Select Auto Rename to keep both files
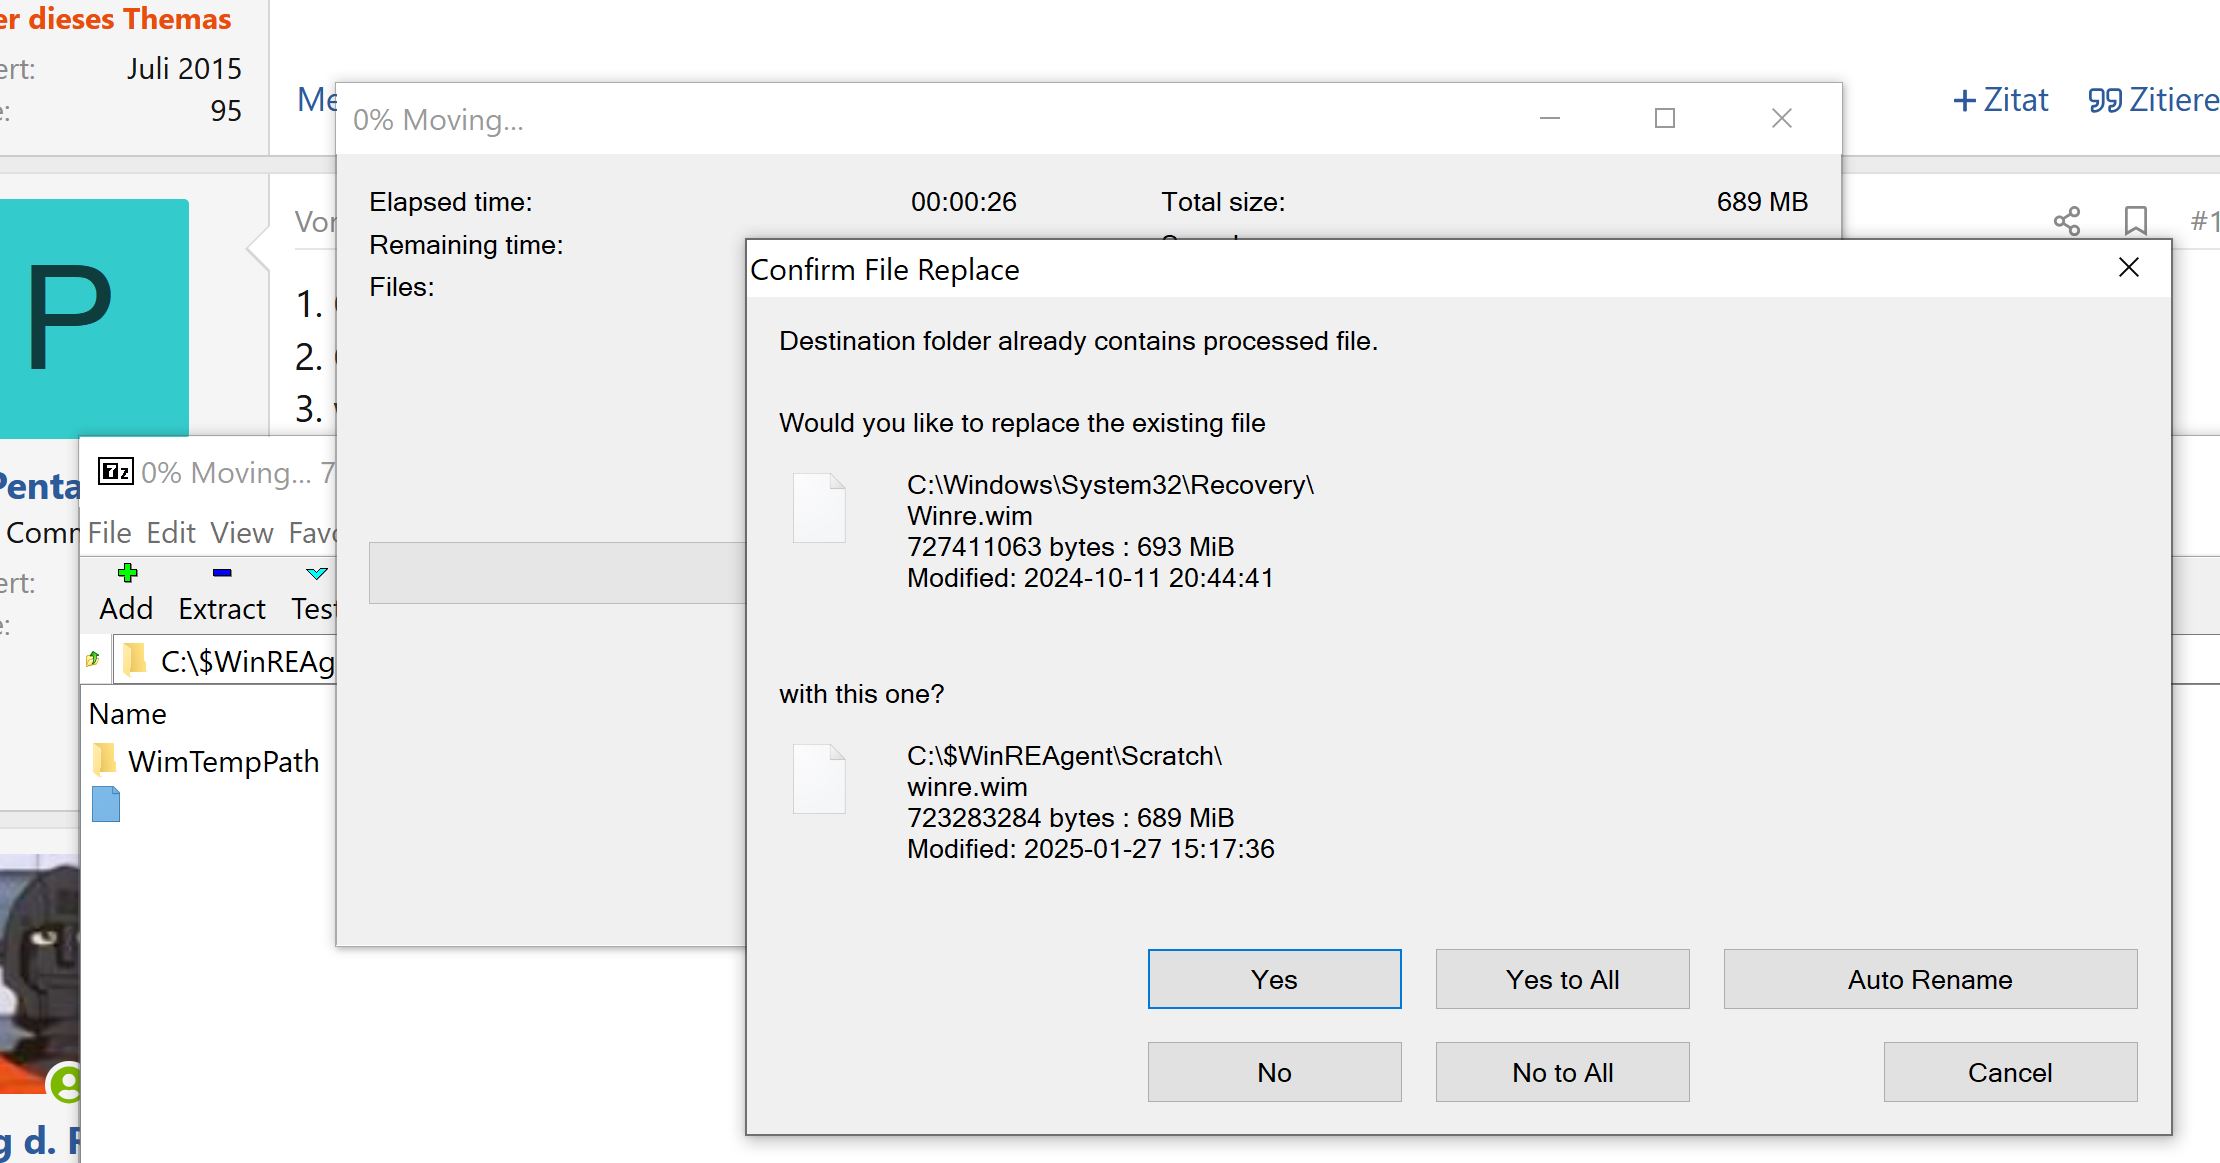This screenshot has width=2220, height=1163. (x=1931, y=979)
